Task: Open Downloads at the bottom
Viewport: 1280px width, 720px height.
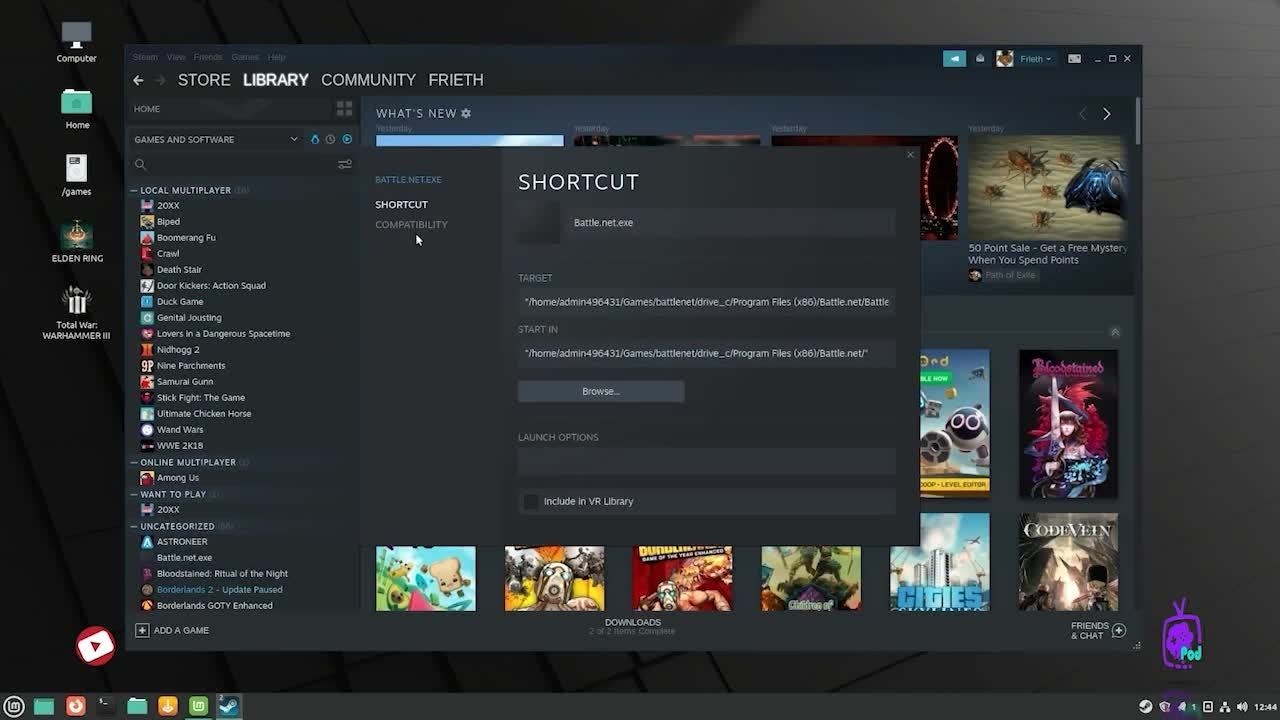Action: point(632,626)
